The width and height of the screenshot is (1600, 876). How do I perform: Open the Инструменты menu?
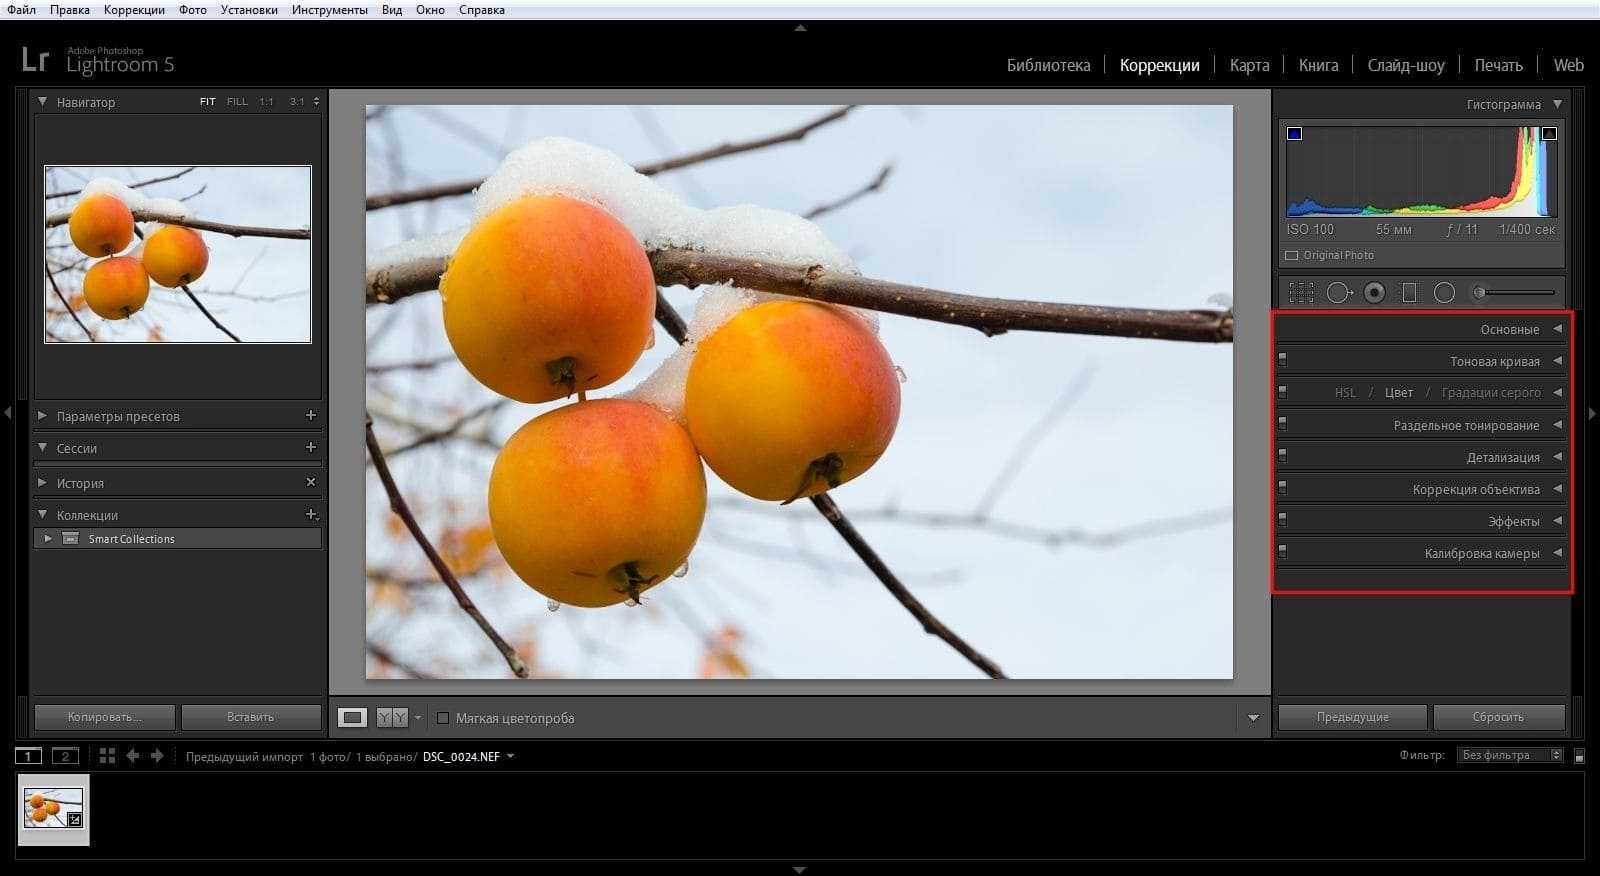(x=330, y=10)
